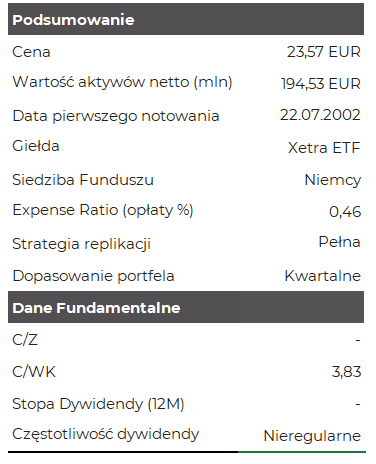Select the Cena label

[x=31, y=52]
